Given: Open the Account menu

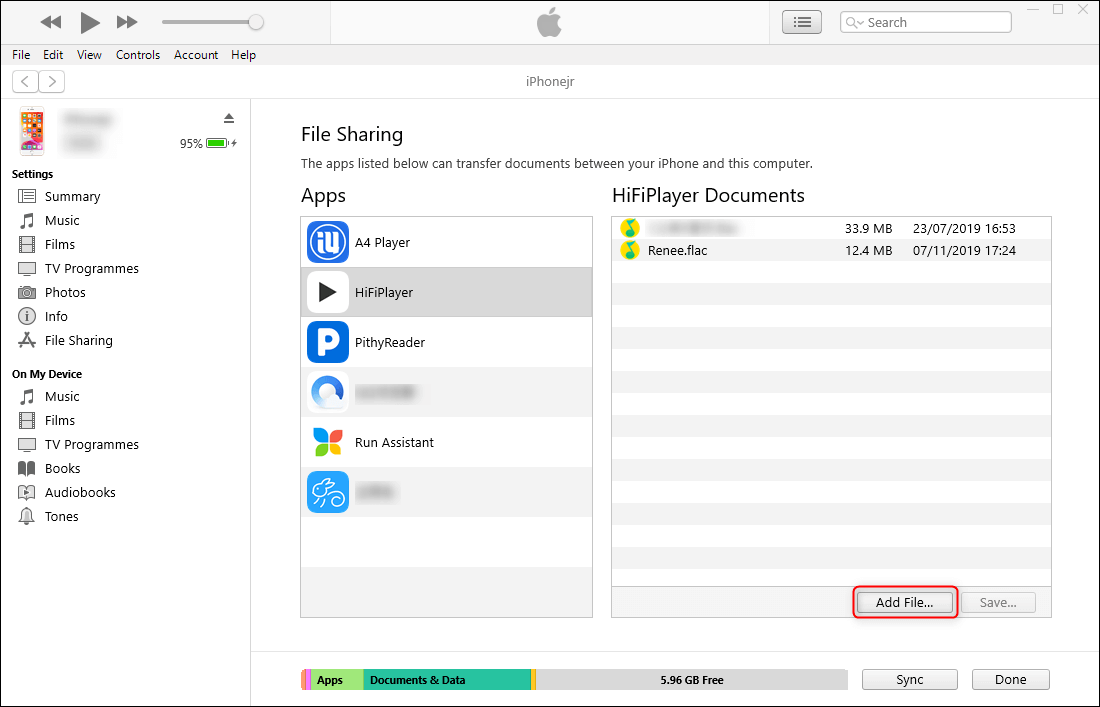Looking at the screenshot, I should tap(196, 55).
